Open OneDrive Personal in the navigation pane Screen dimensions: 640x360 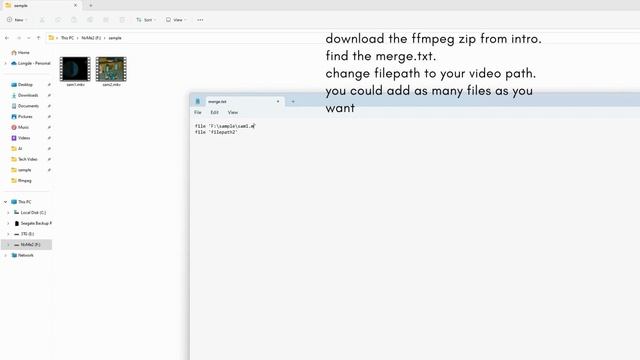(x=31, y=63)
